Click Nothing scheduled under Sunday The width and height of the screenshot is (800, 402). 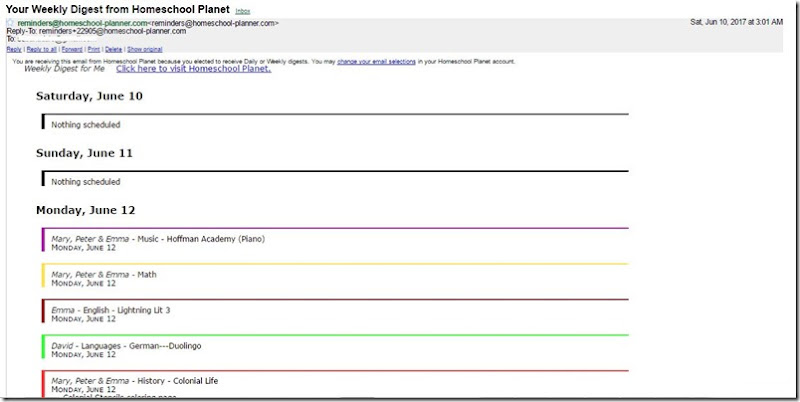click(x=86, y=182)
